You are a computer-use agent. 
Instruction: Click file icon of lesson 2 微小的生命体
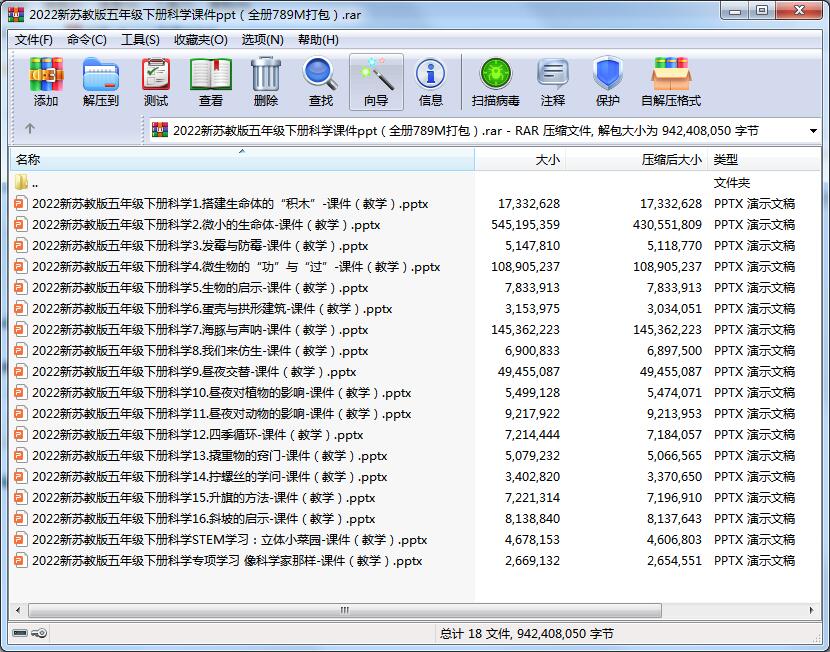click(21, 224)
